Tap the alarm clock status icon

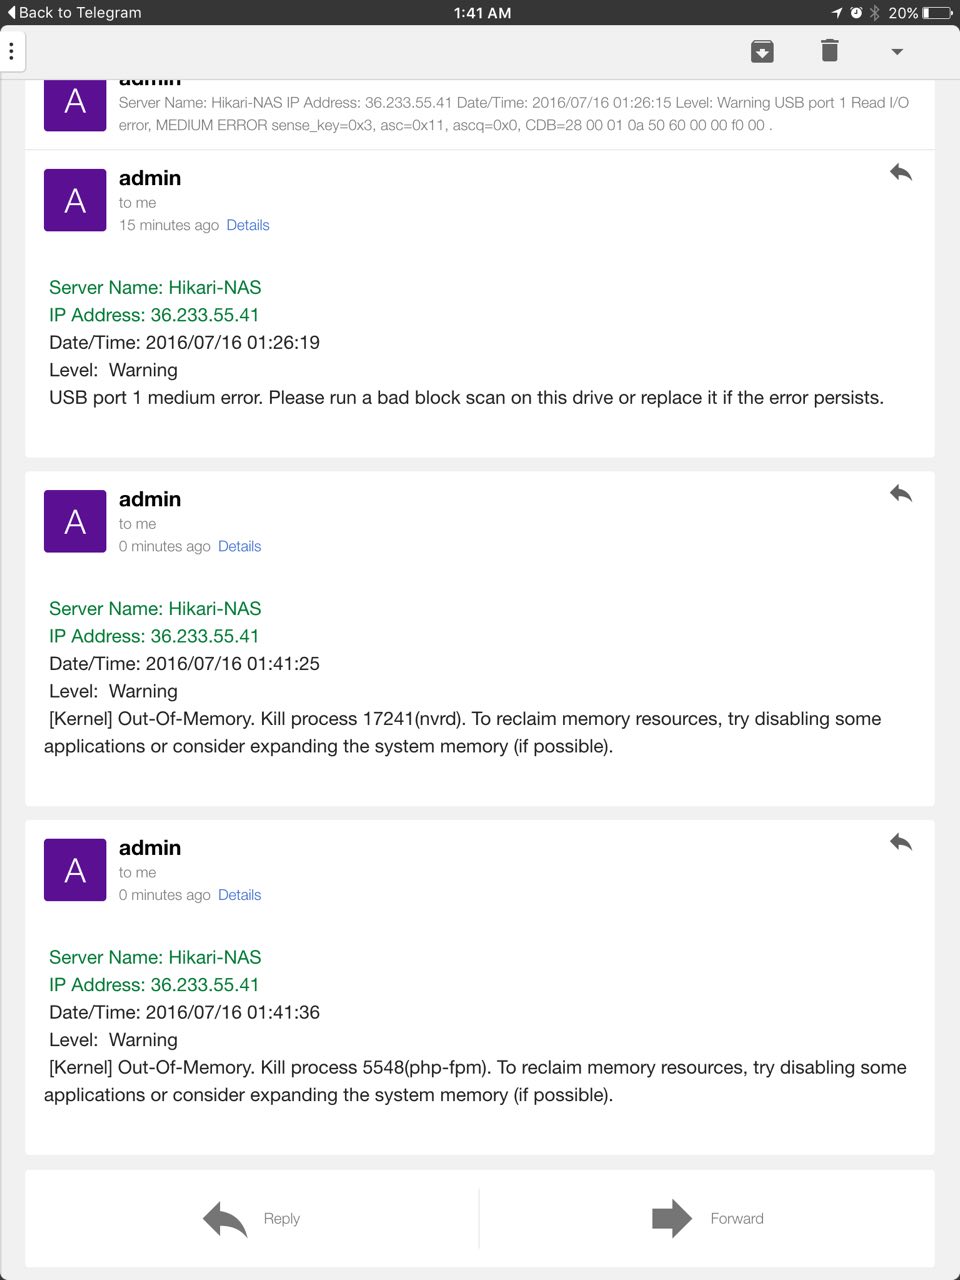coord(856,13)
